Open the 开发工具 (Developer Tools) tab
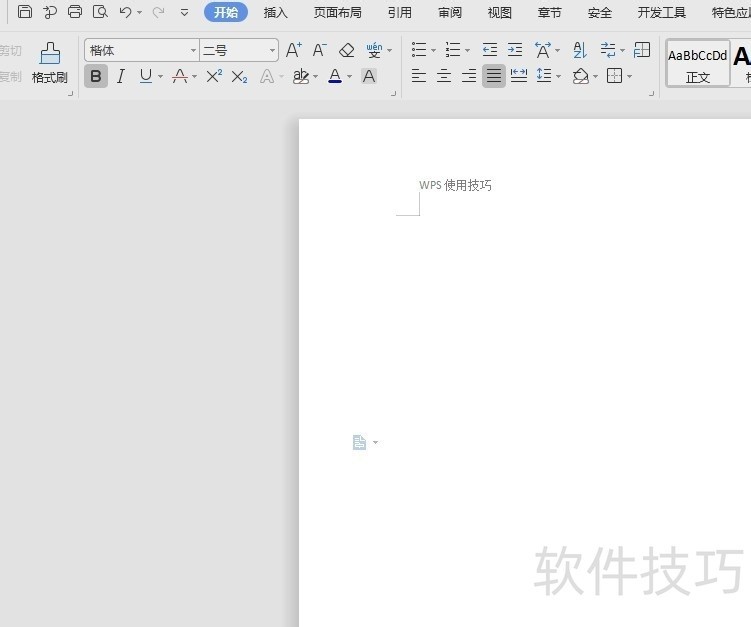This screenshot has width=751, height=627. 662,12
